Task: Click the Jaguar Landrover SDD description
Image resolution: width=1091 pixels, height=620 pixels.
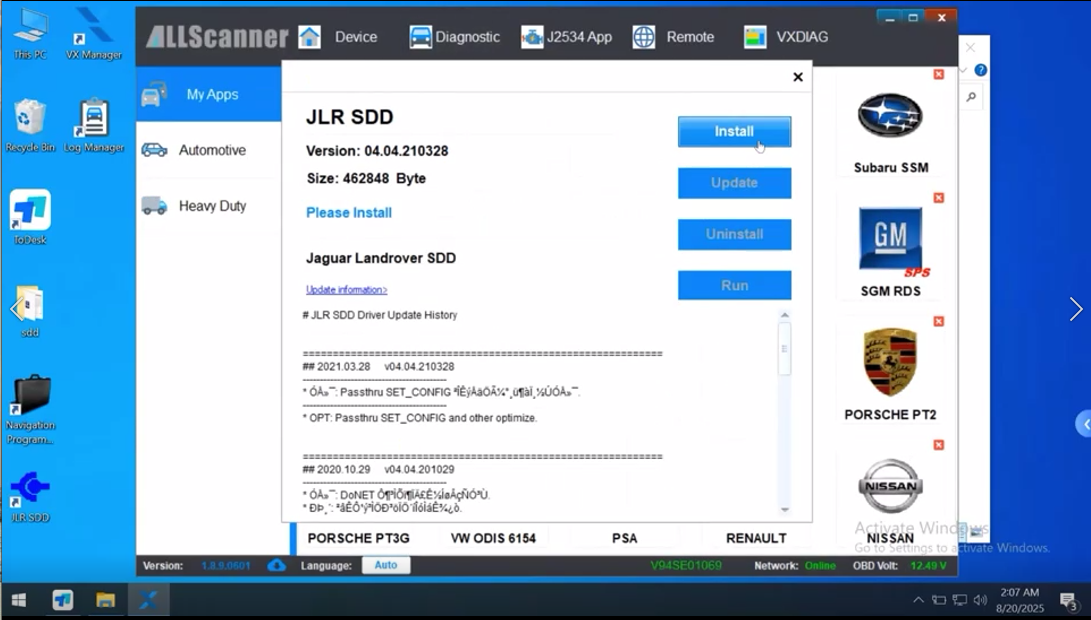Action: pos(381,258)
